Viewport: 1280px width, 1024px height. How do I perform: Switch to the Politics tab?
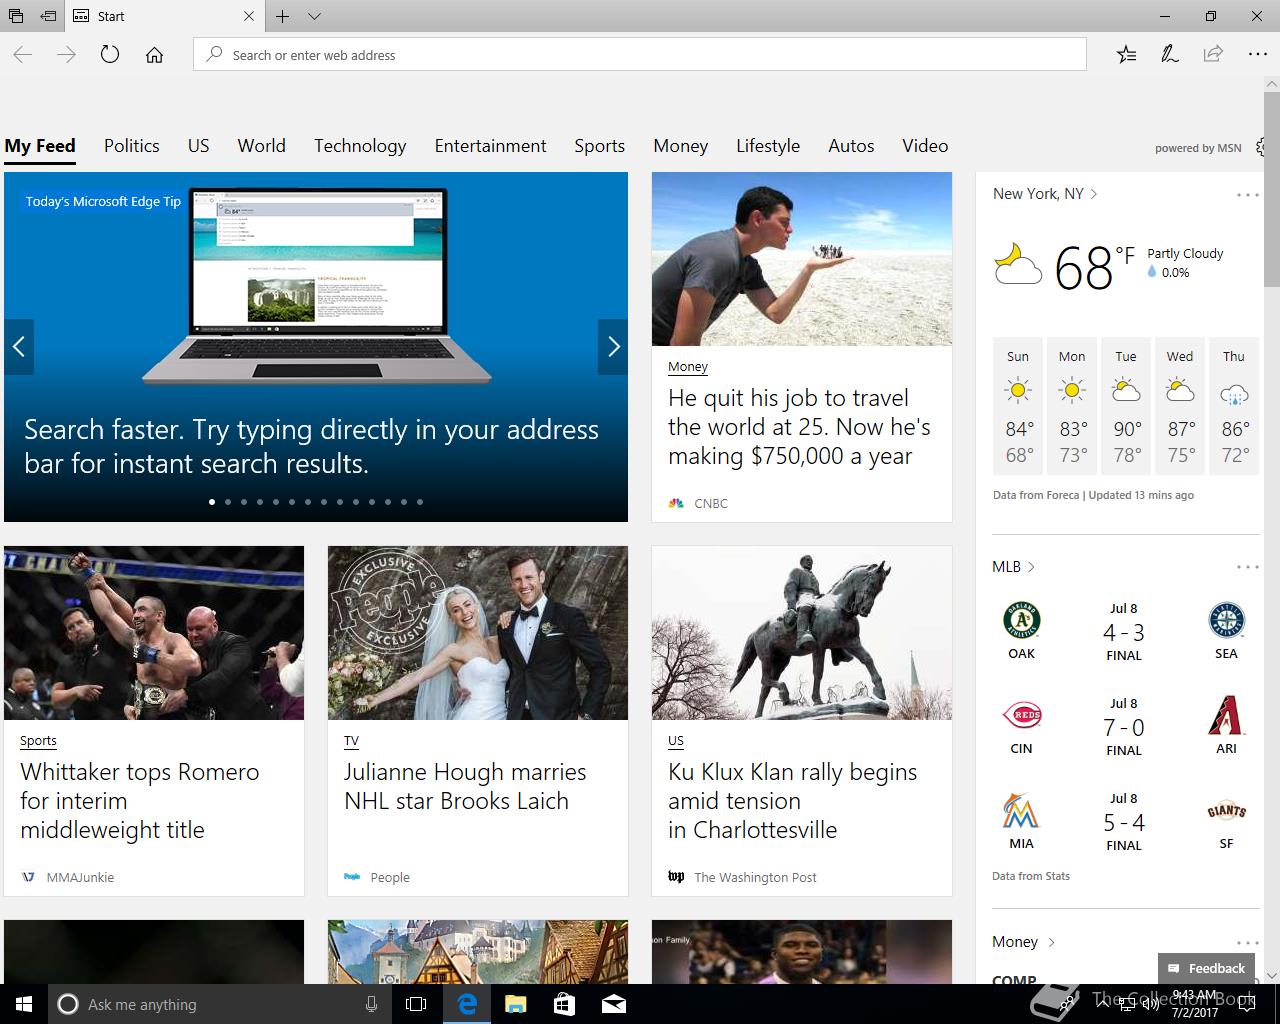(132, 146)
